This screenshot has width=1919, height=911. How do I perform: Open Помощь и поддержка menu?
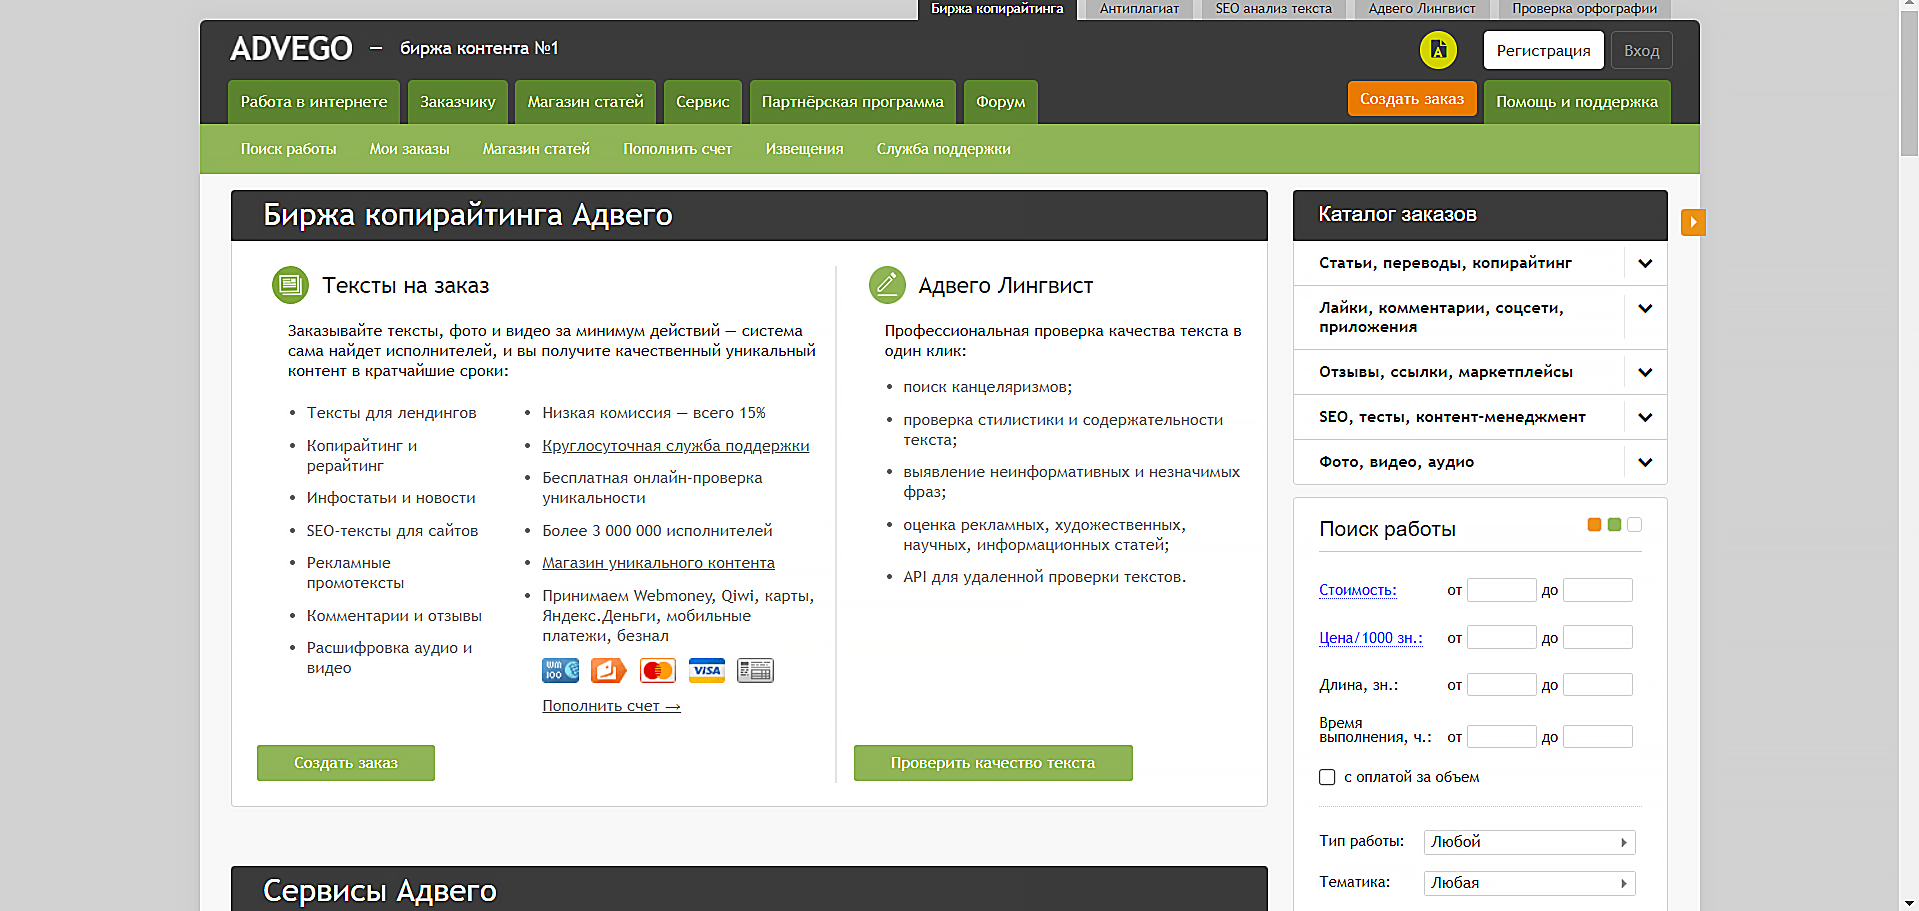tap(1577, 102)
